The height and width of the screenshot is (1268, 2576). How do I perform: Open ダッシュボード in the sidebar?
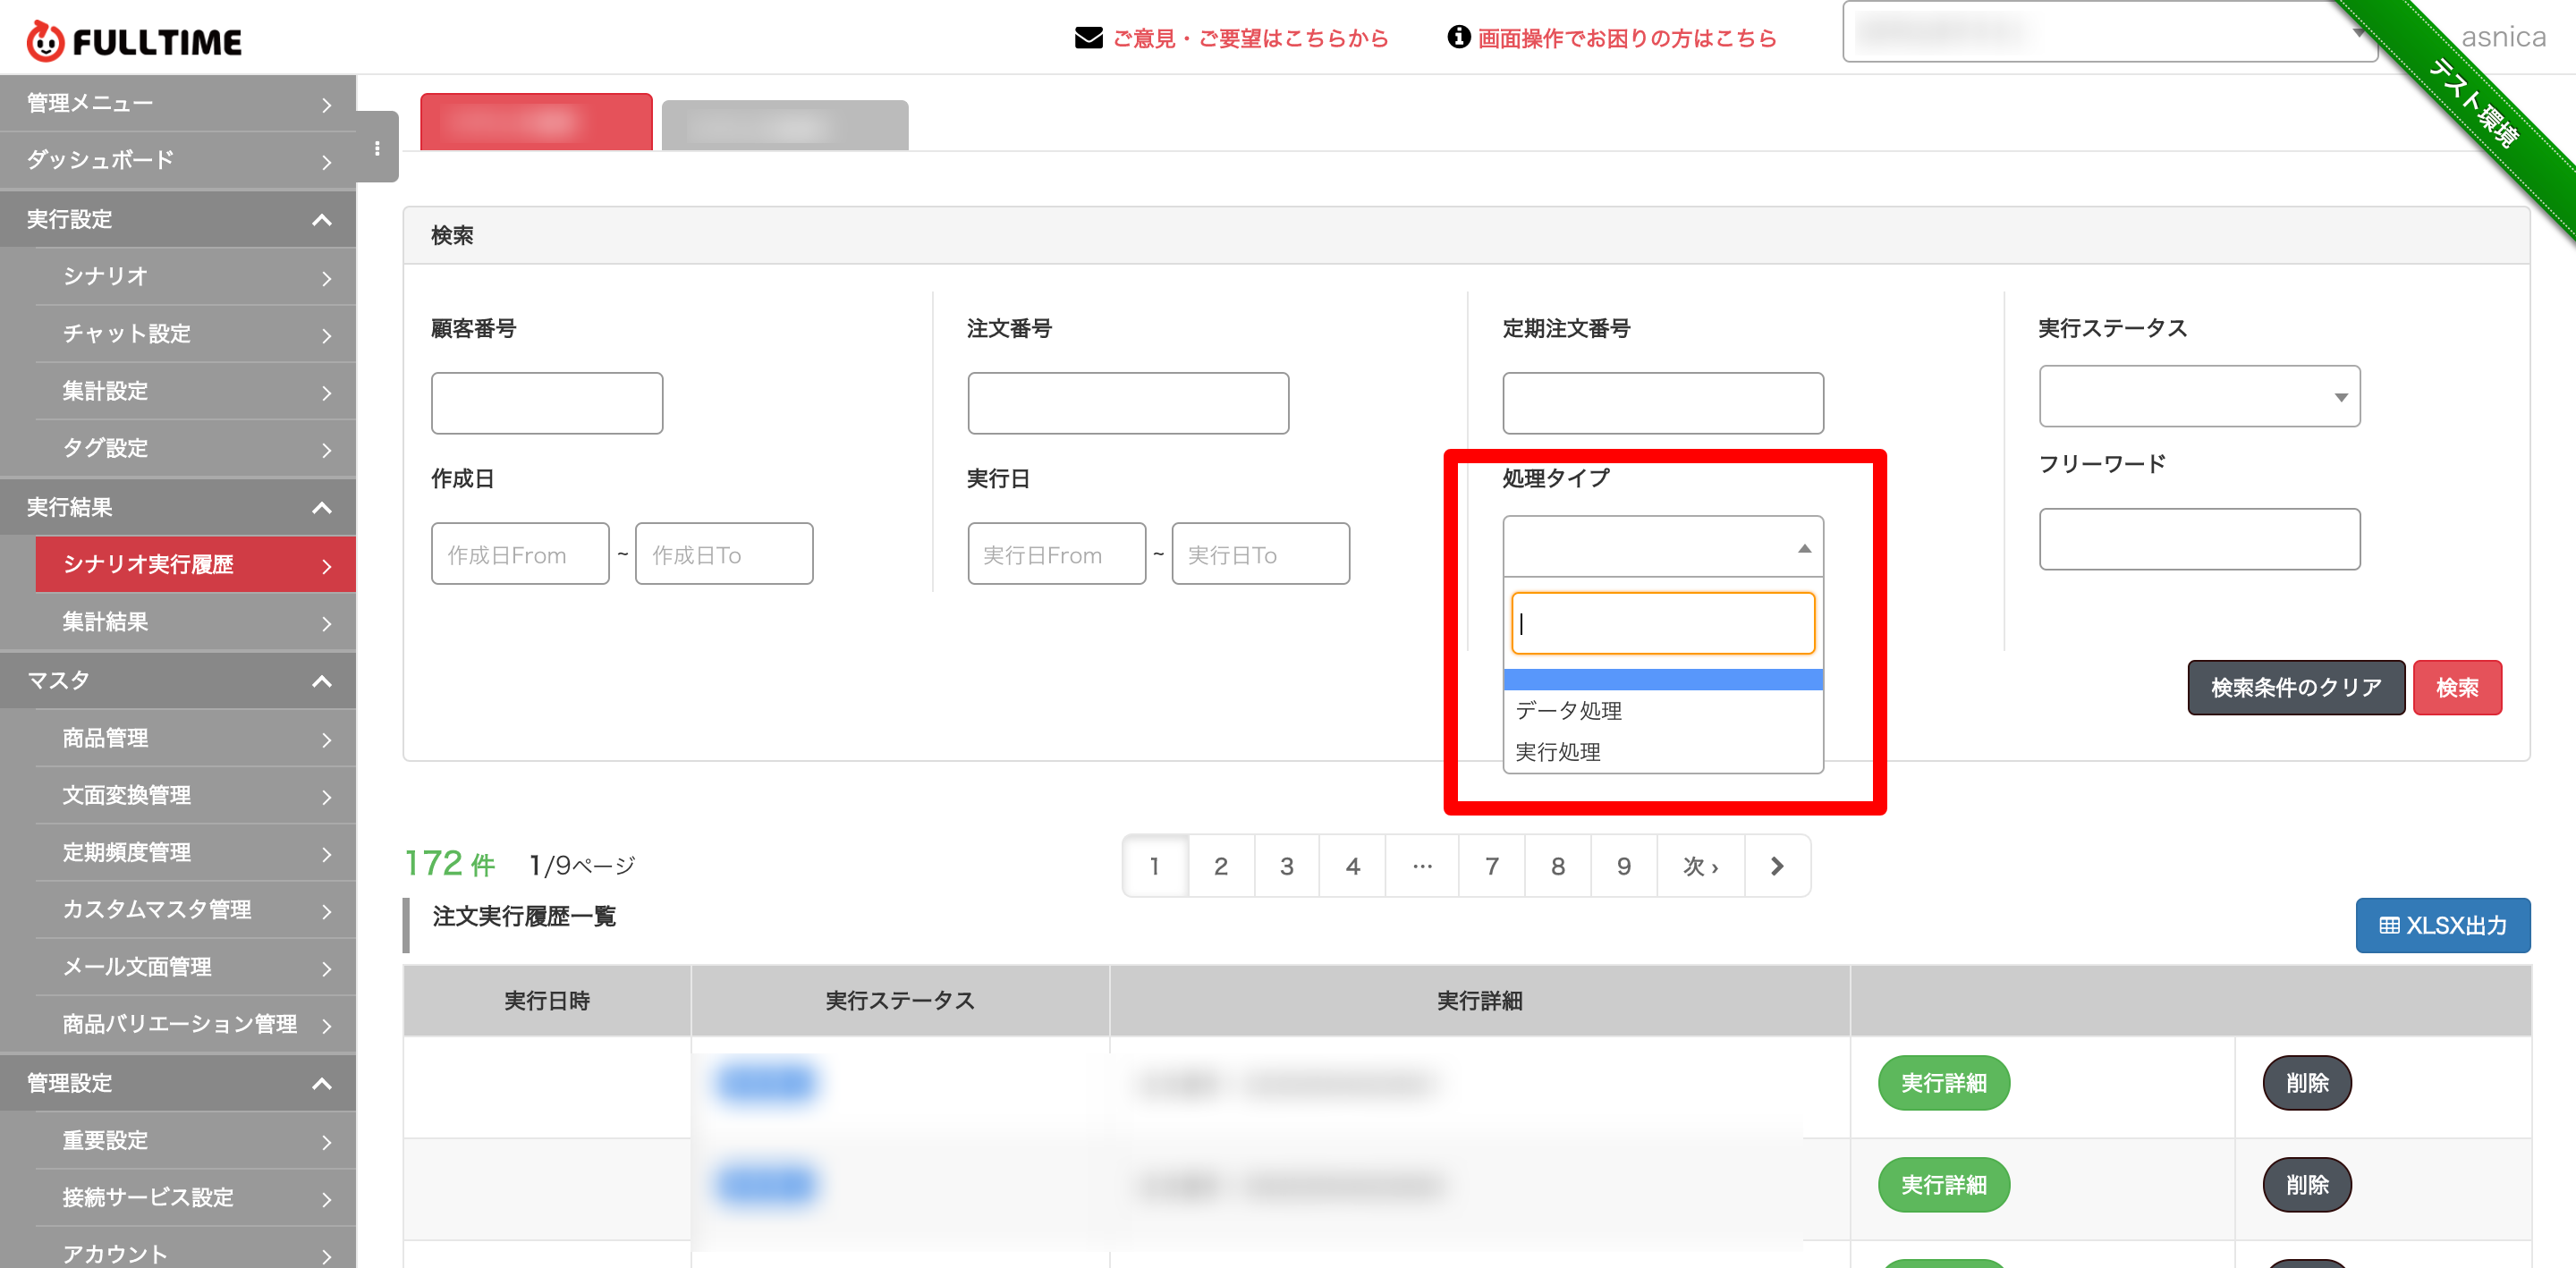(x=178, y=160)
